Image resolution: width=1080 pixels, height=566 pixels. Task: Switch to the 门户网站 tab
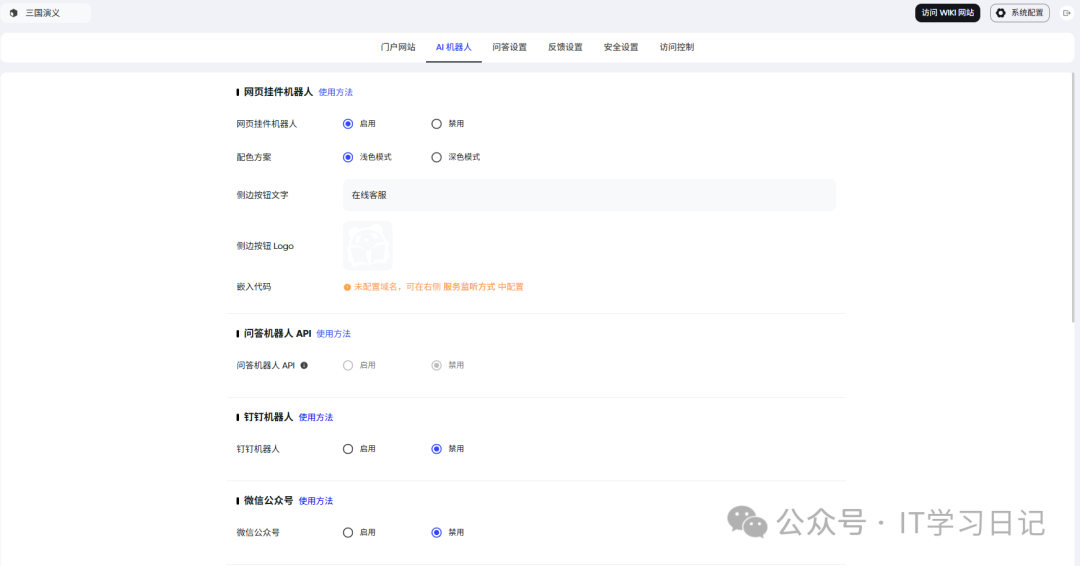tap(398, 48)
